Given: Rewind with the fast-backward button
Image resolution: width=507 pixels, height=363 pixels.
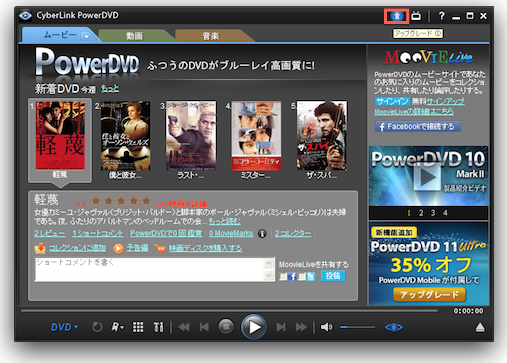Looking at the screenshot, I should pos(184,327).
